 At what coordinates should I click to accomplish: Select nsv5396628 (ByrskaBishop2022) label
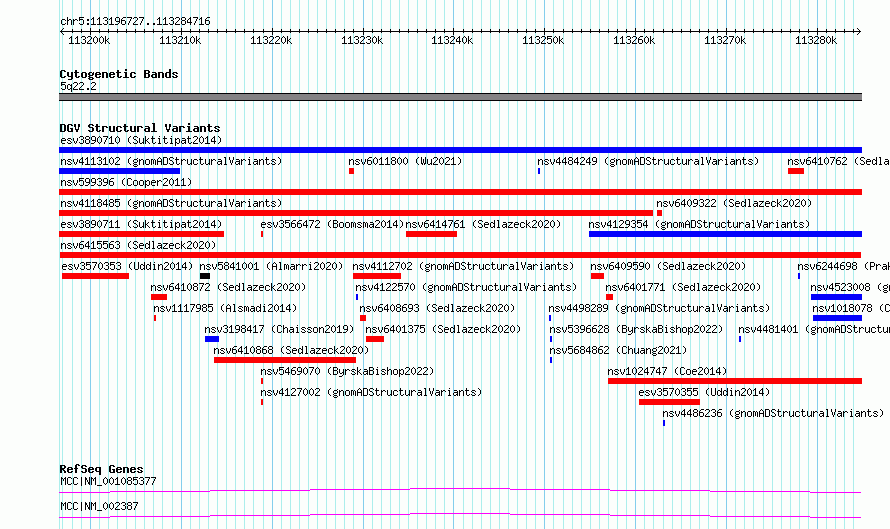pyautogui.click(x=636, y=329)
